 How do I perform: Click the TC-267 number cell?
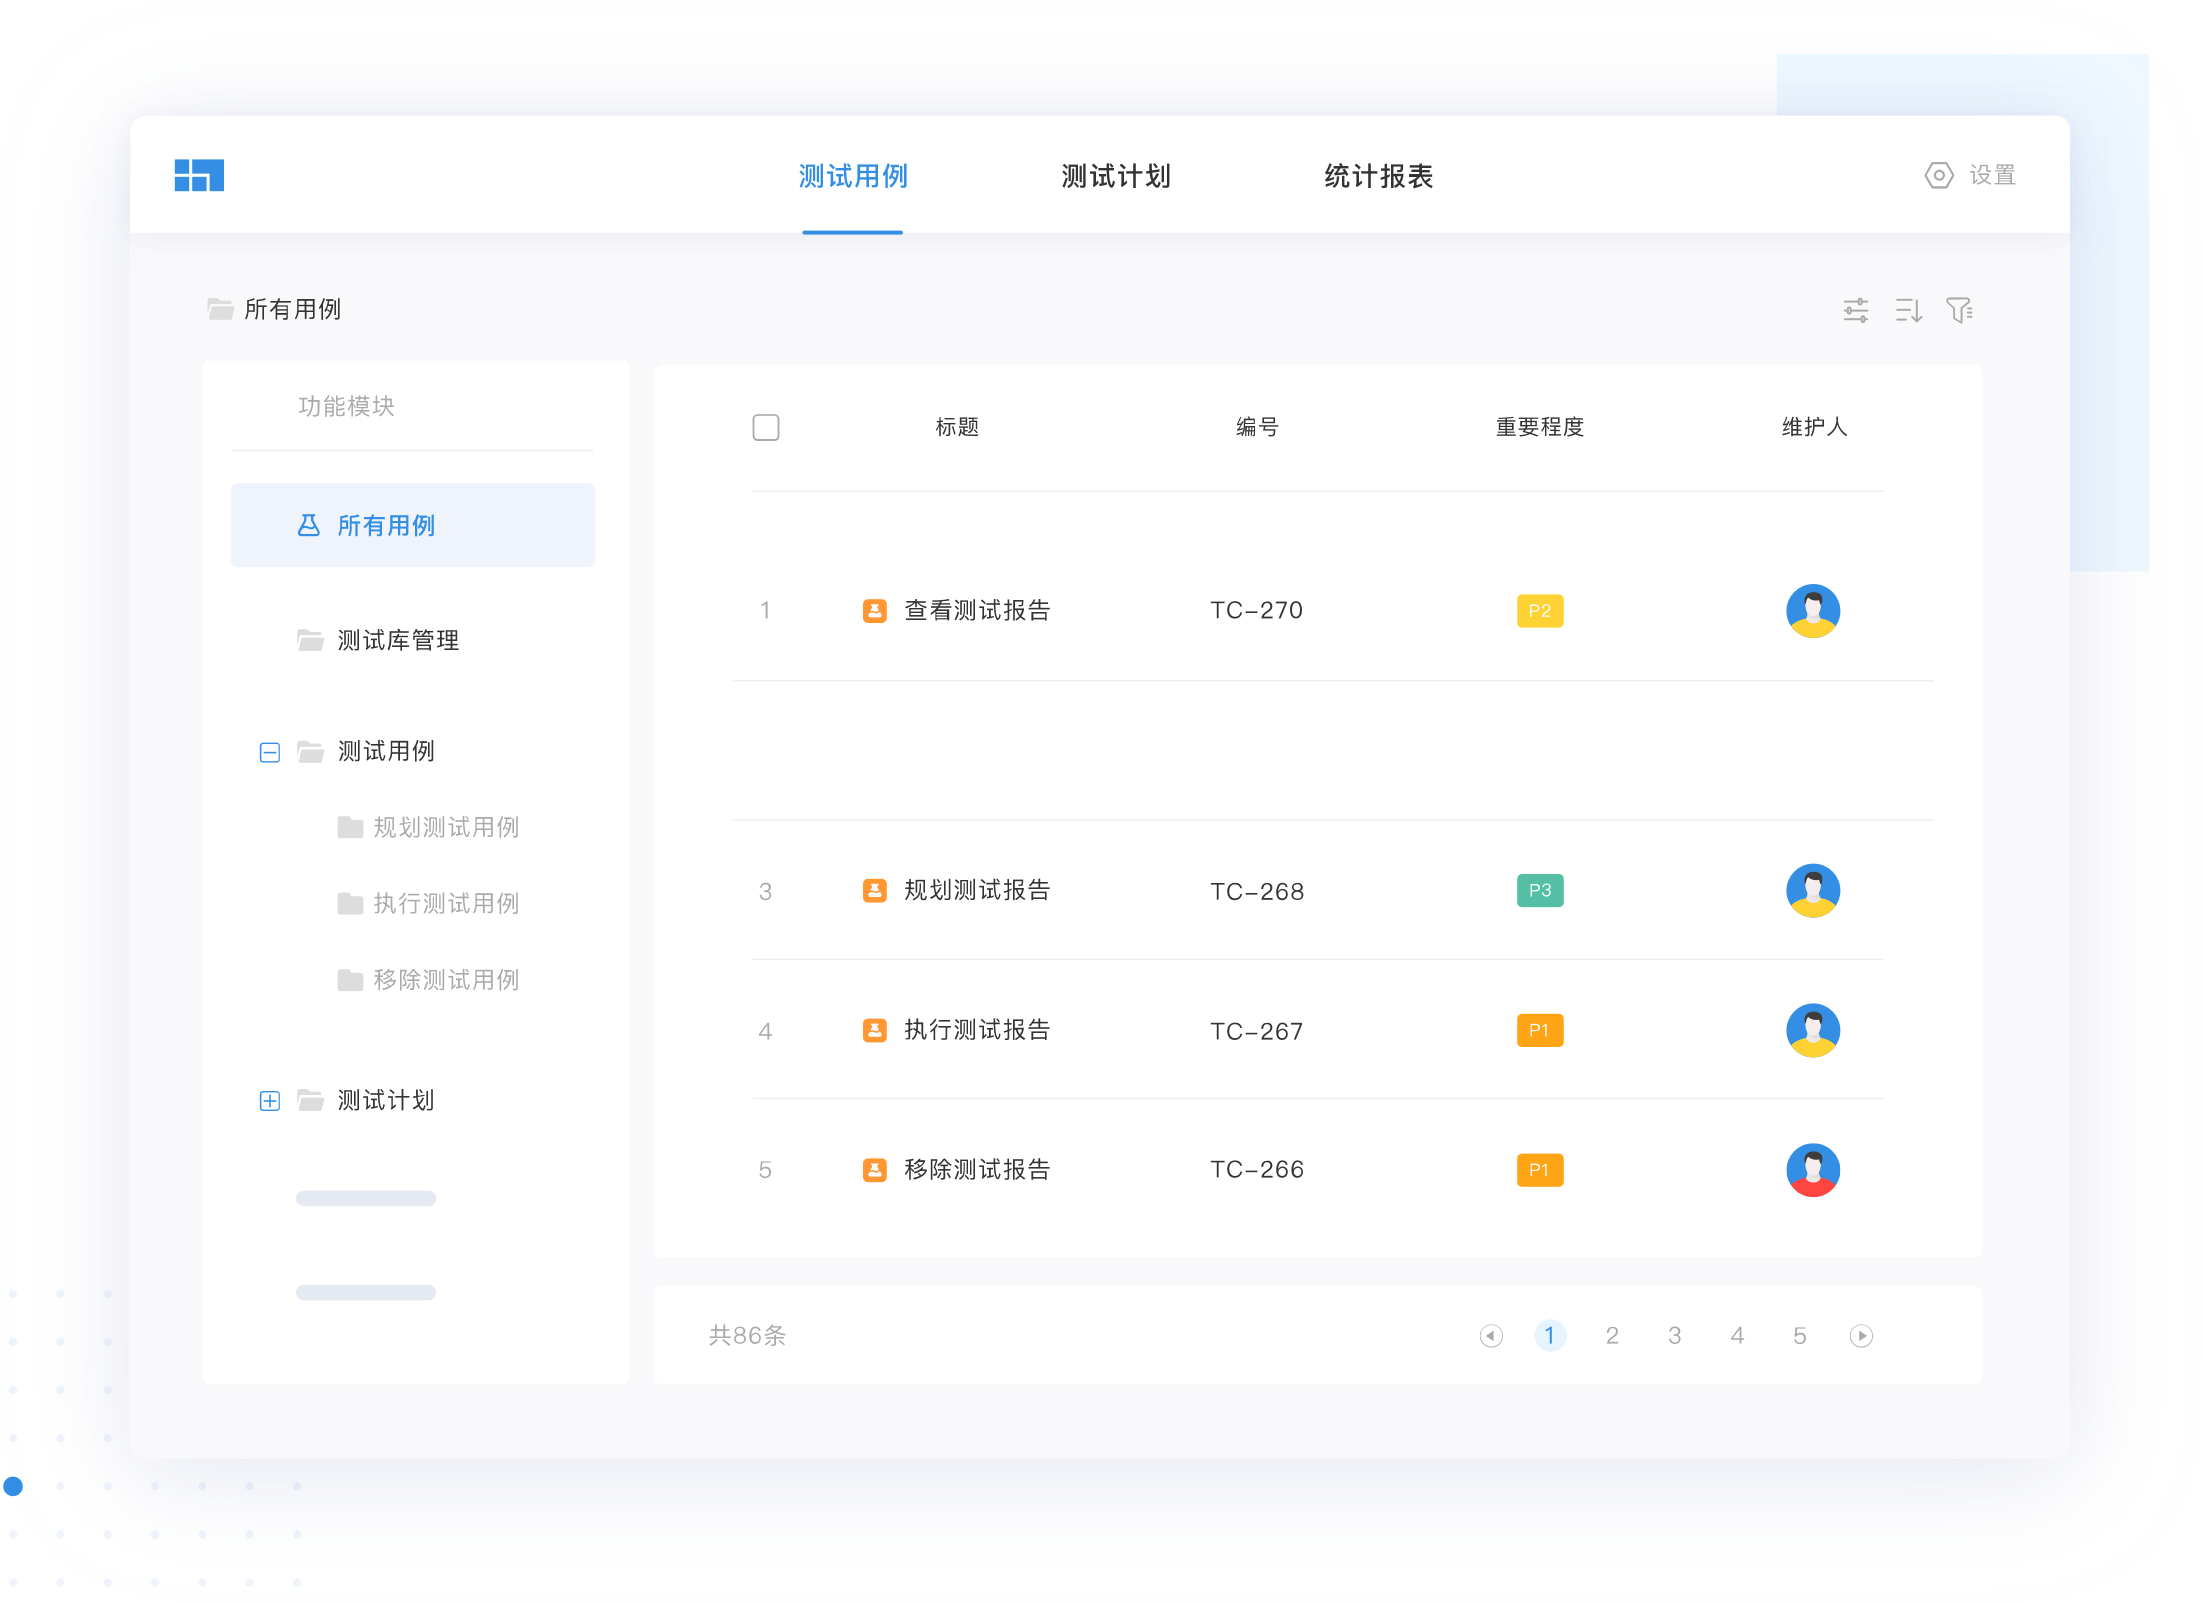pos(1257,1031)
